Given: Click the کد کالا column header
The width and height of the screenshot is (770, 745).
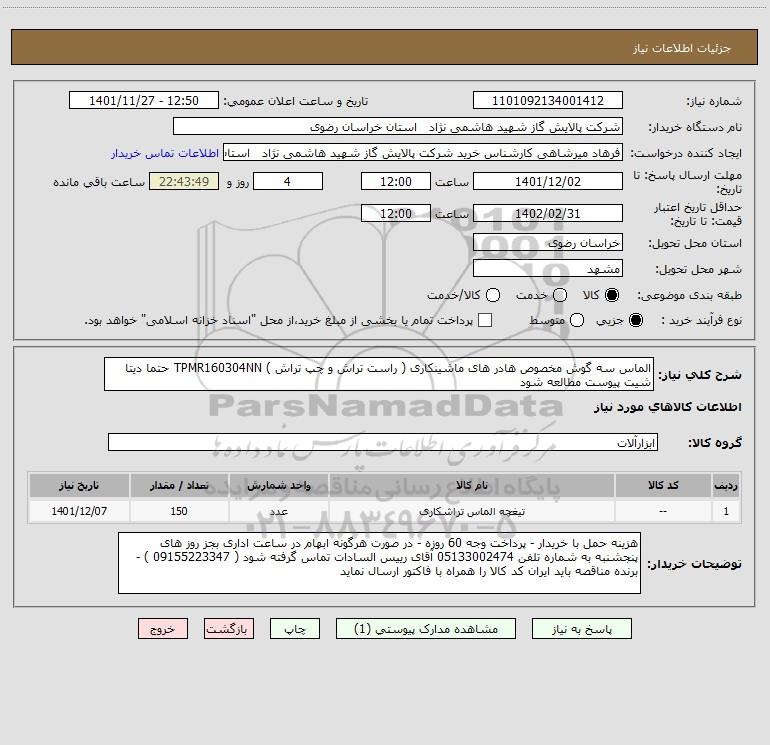Looking at the screenshot, I should (x=663, y=485).
